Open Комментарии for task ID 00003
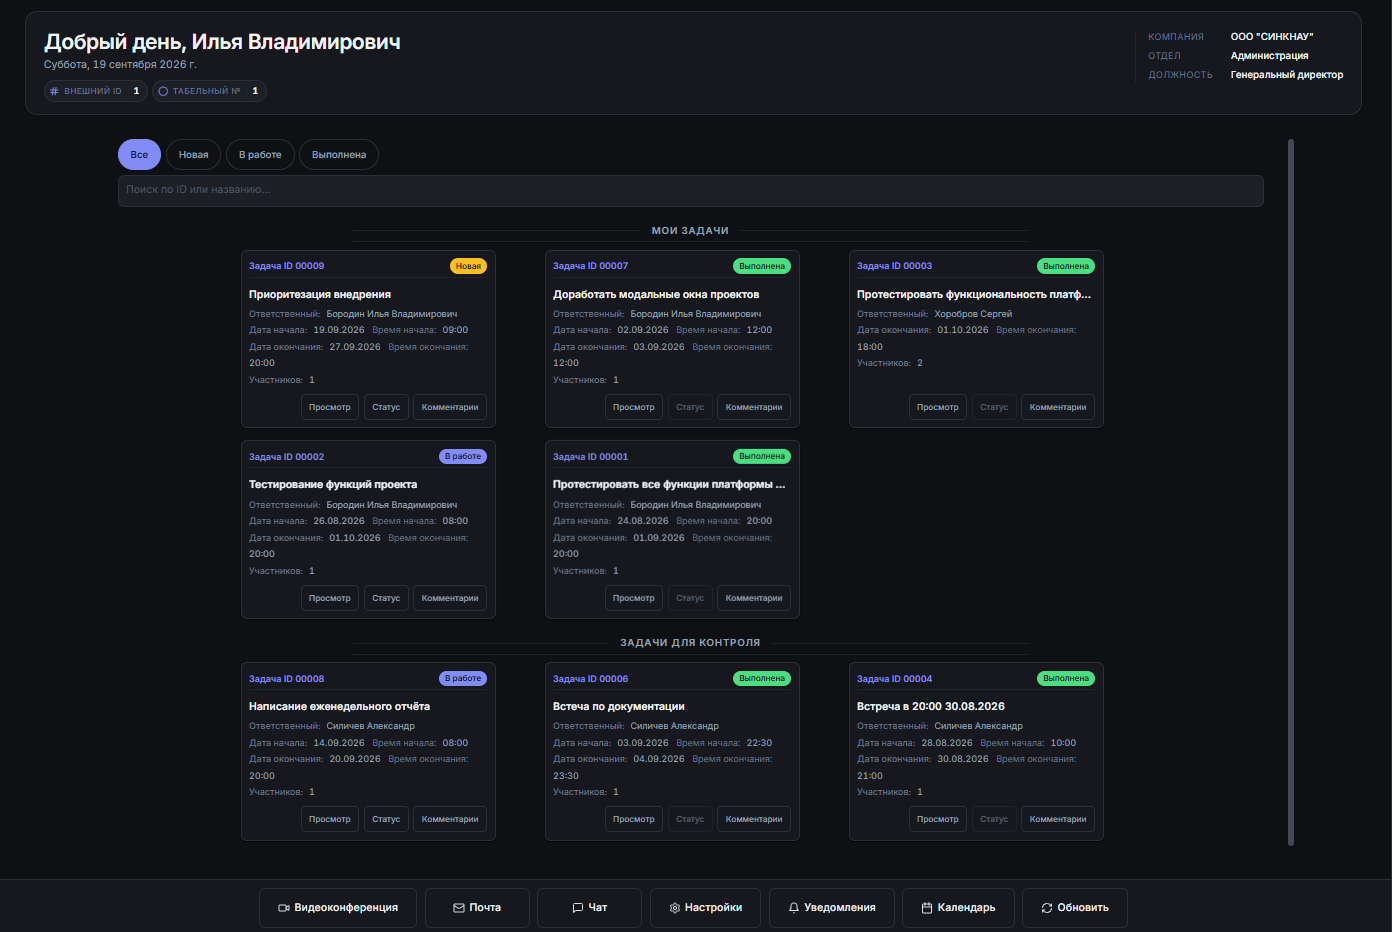Screen dimensions: 1392x932 (x=1058, y=407)
